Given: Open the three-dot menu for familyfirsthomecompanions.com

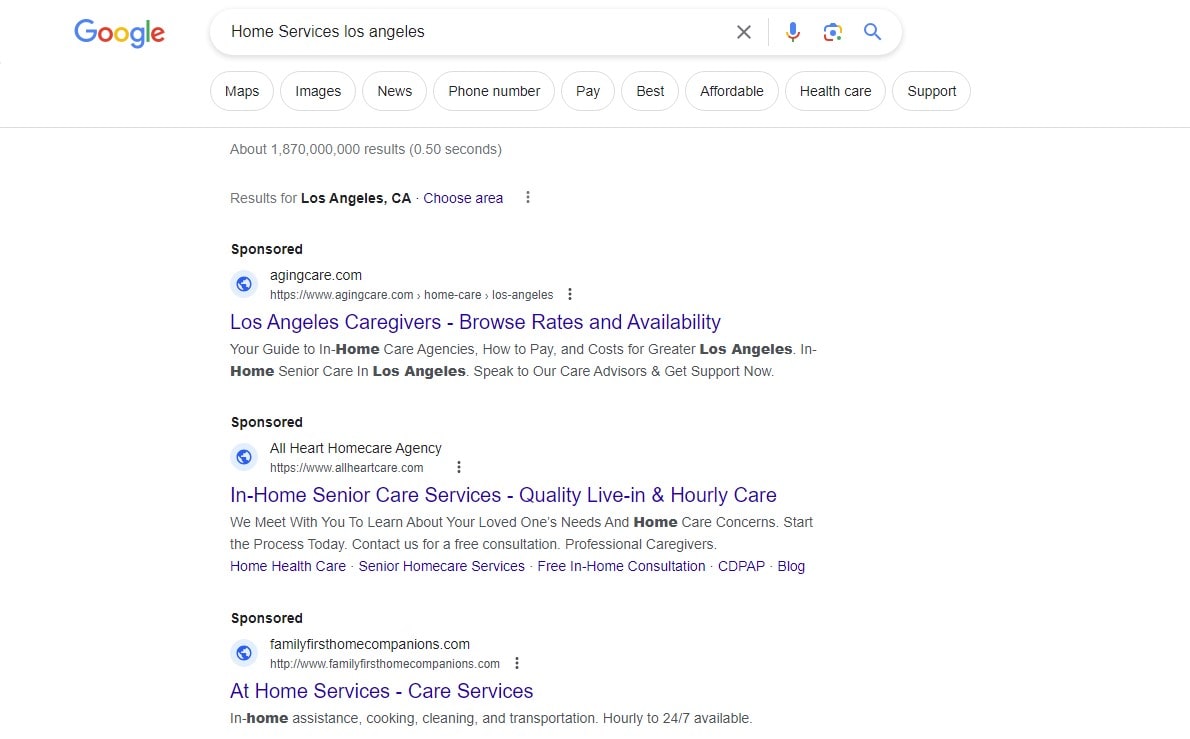Looking at the screenshot, I should (x=517, y=662).
